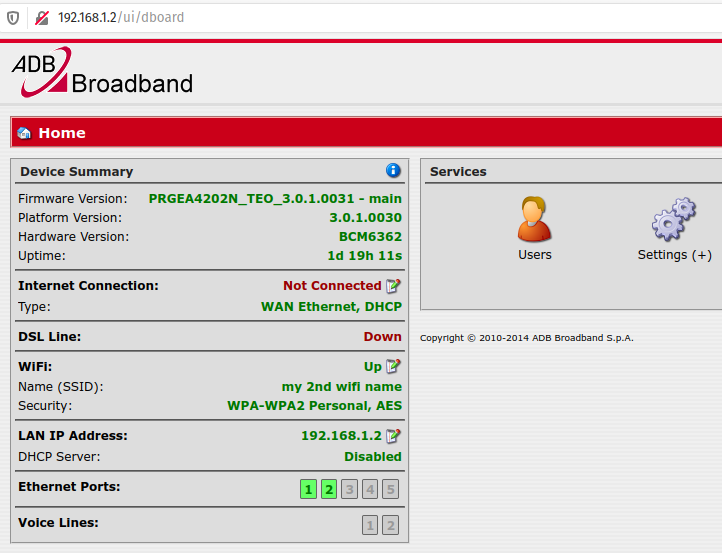The height and width of the screenshot is (553, 722).
Task: Click the Voice Lines label
Action: [58, 523]
